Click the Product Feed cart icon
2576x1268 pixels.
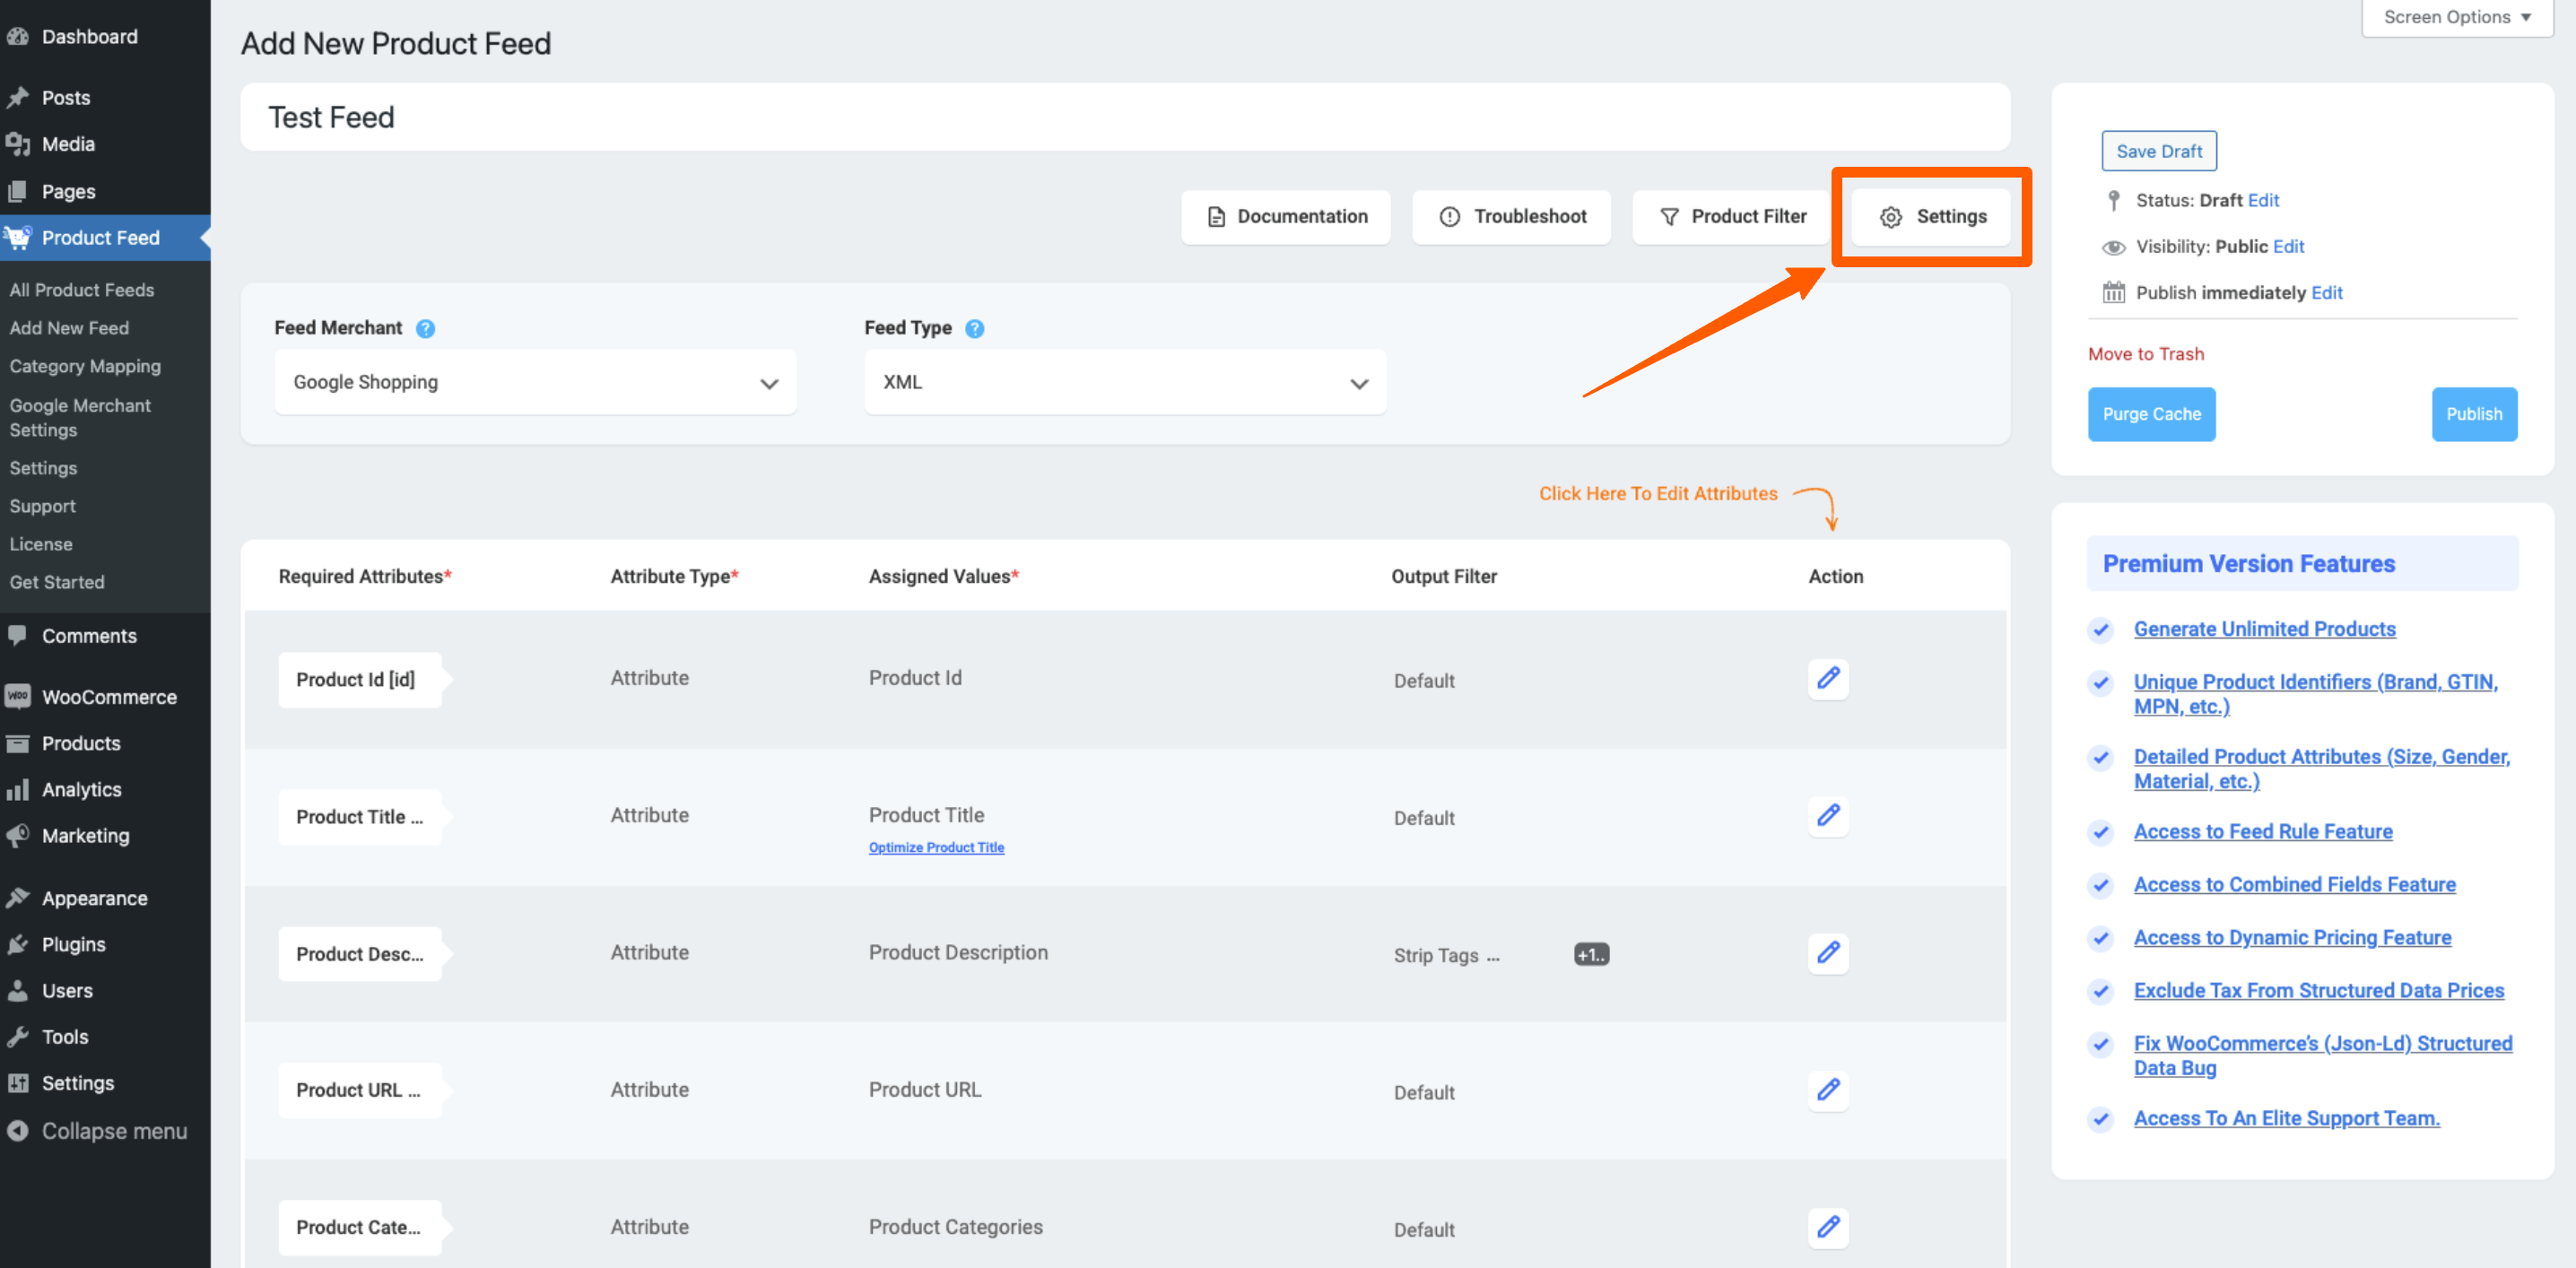[x=18, y=238]
